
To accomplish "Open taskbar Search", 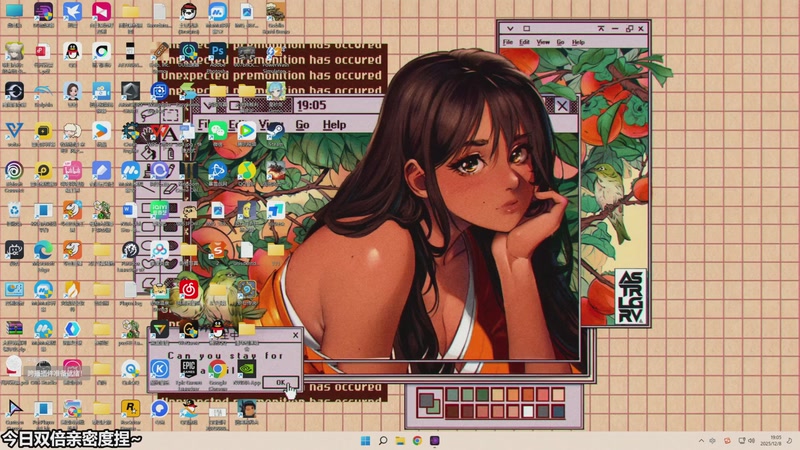I will pos(383,441).
